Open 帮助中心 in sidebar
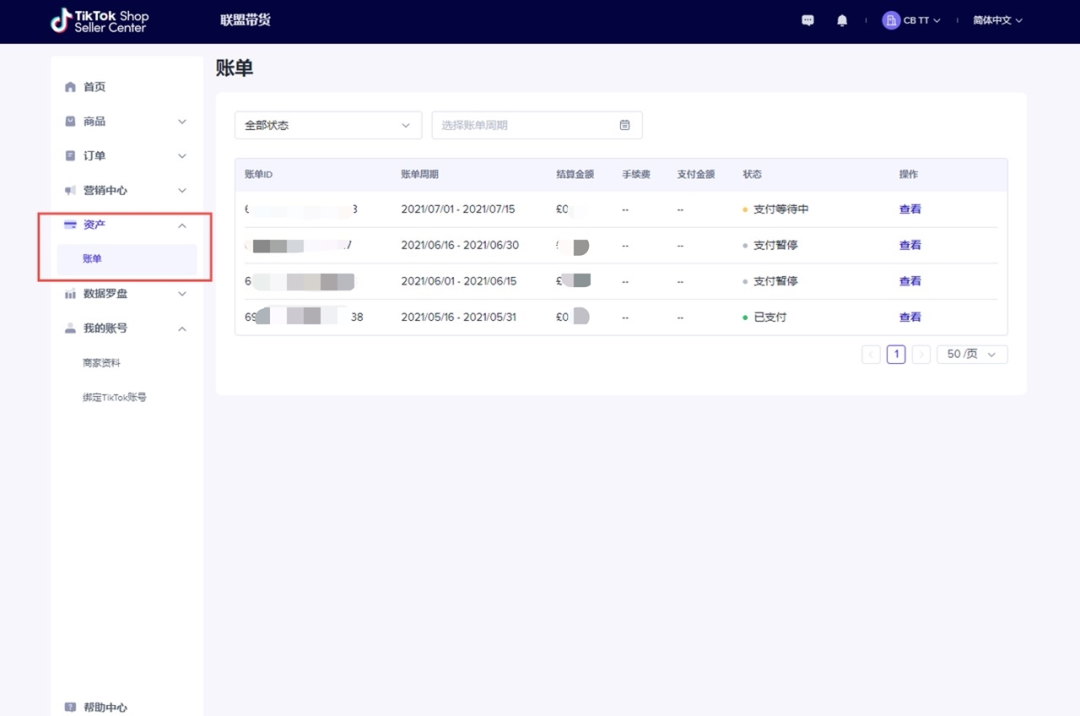 [105, 707]
